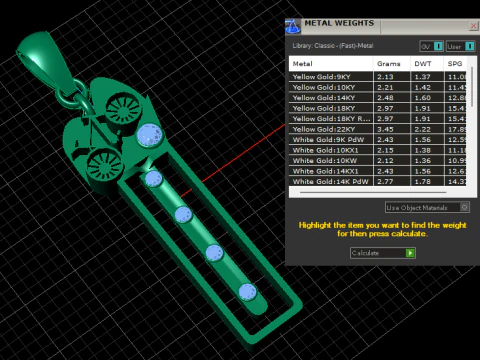Click the largest blue gemstone on the pendant
This screenshot has height=360, width=480.
pos(150,135)
